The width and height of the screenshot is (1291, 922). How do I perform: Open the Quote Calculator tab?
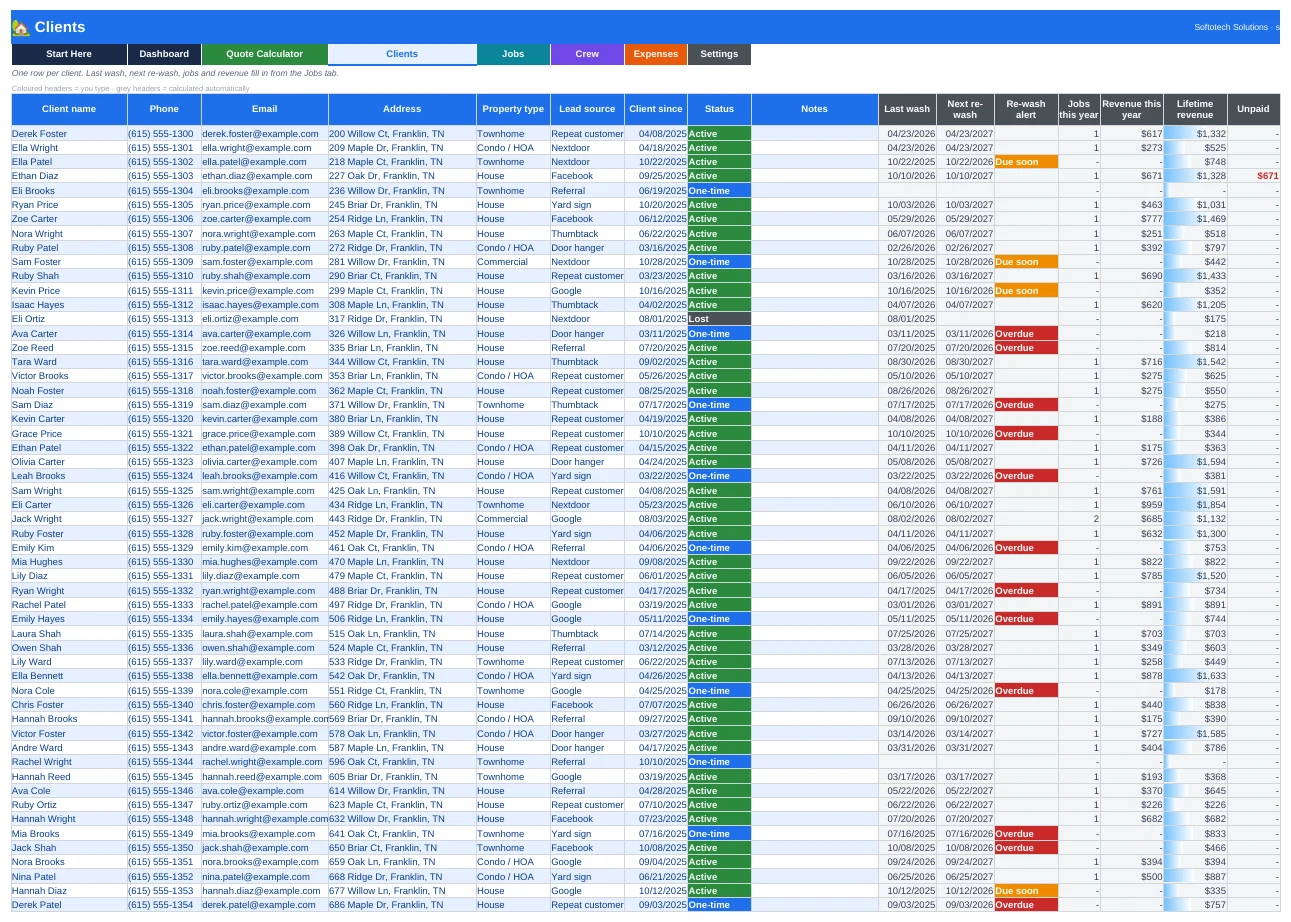pos(265,54)
